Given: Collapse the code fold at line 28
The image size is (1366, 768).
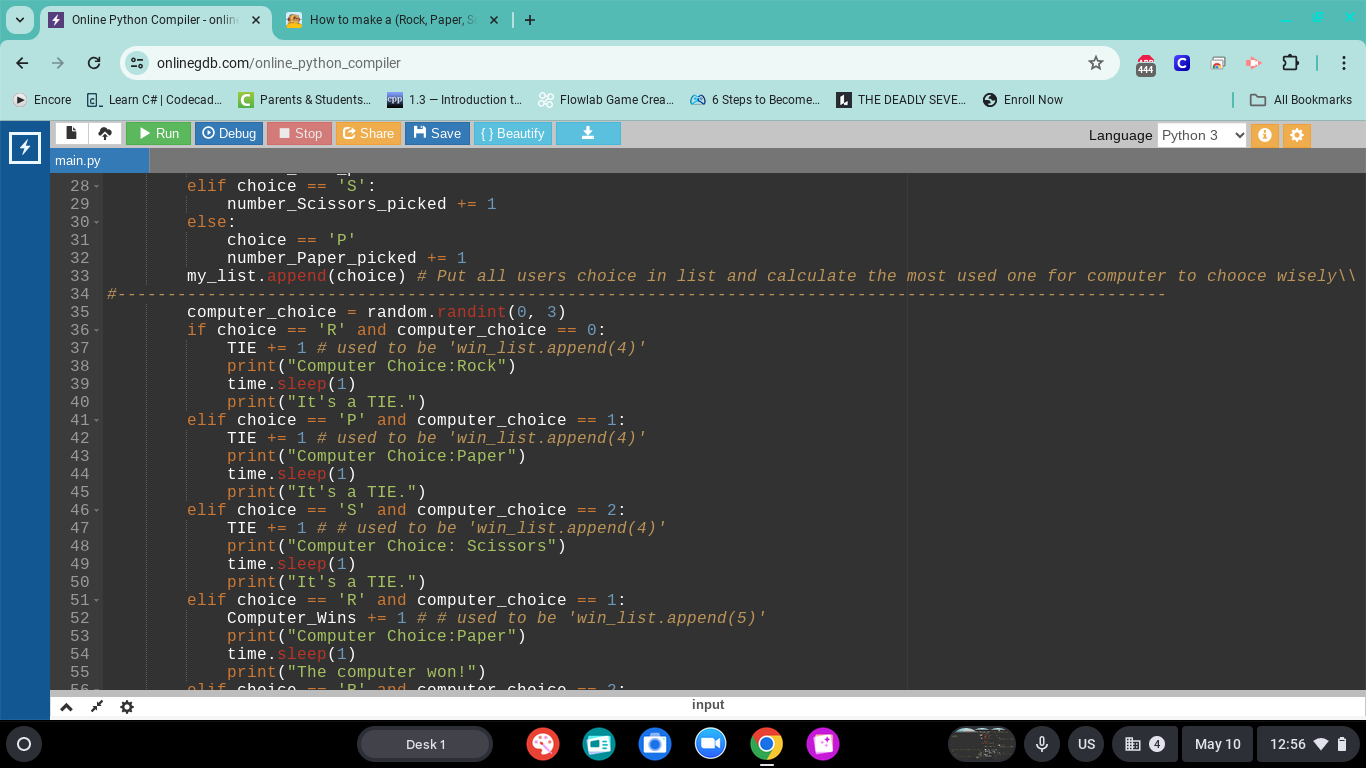Looking at the screenshot, I should [x=97, y=186].
